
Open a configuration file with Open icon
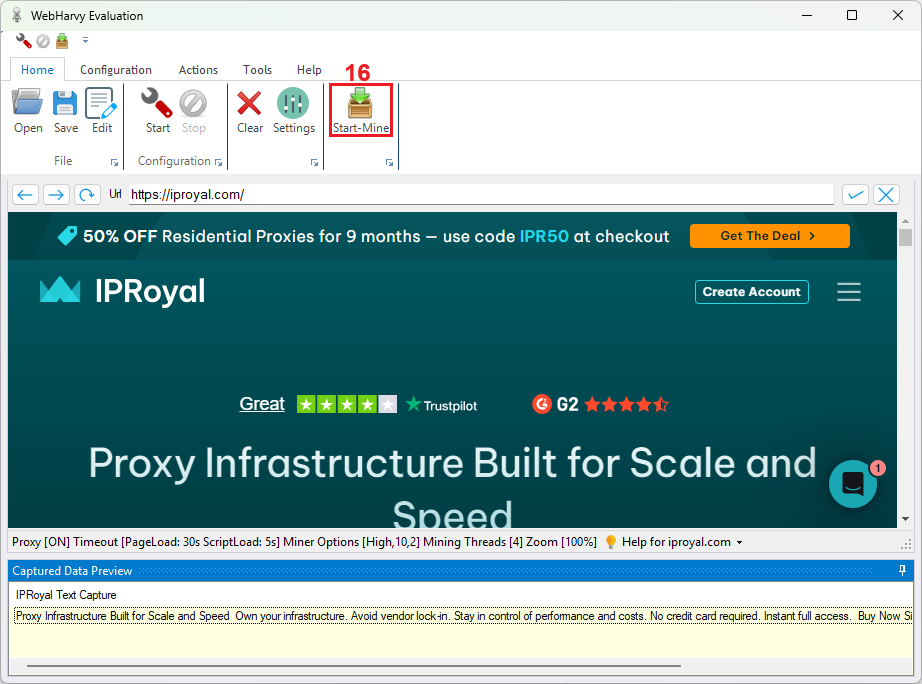click(x=28, y=109)
